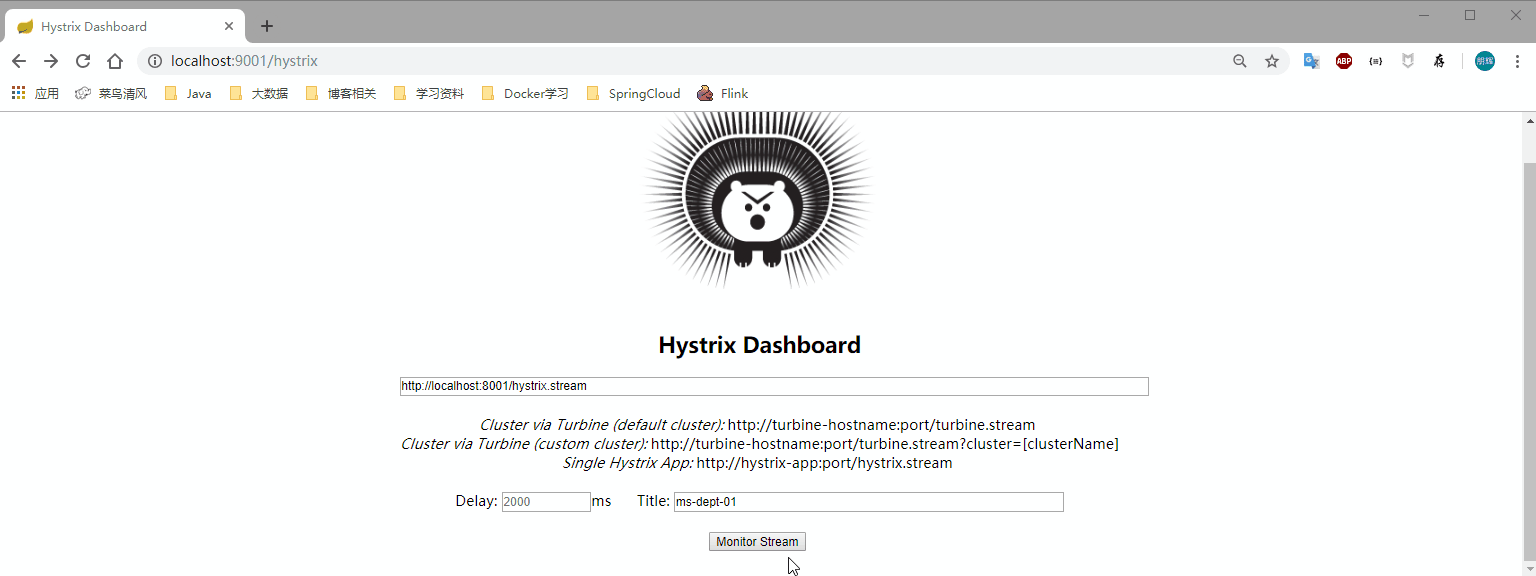
Task: Open the Chrome three-dot menu
Action: tap(1517, 61)
